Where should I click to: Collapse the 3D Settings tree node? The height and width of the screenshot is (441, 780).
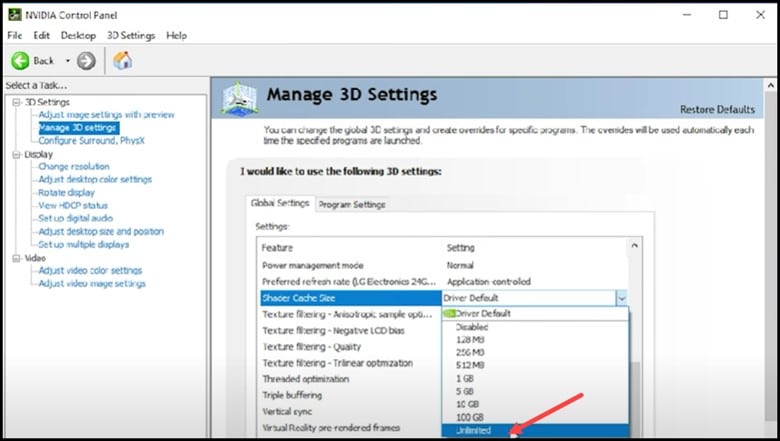pyautogui.click(x=15, y=102)
